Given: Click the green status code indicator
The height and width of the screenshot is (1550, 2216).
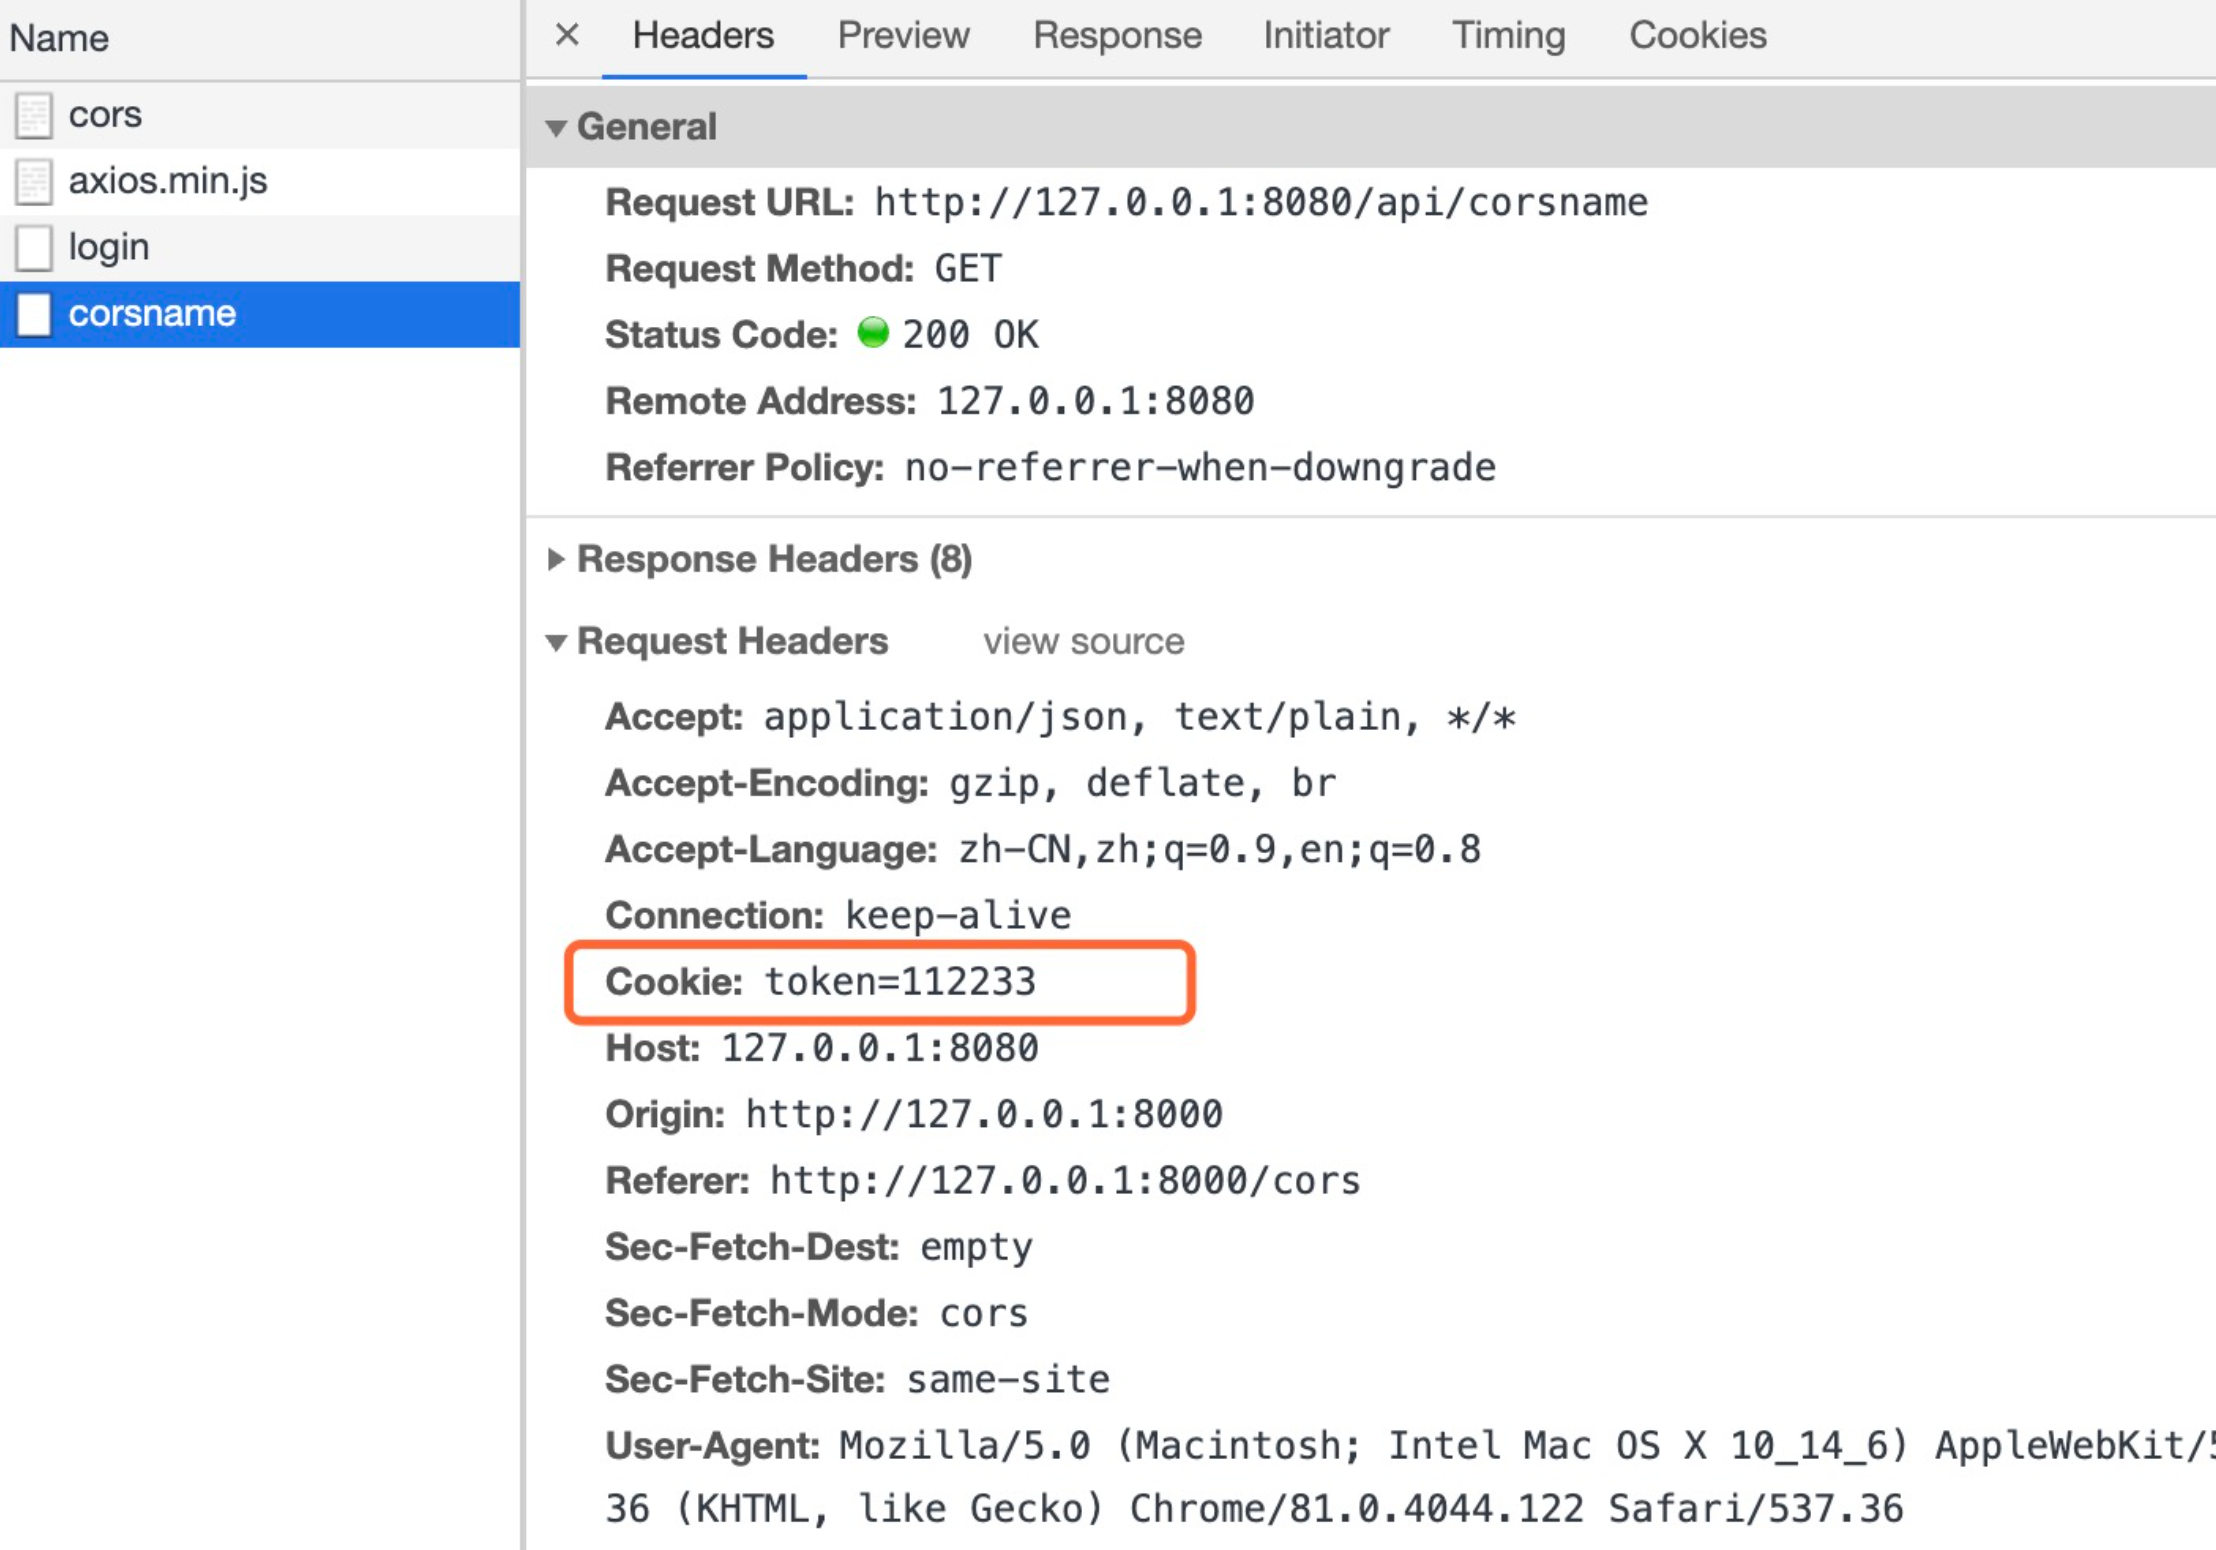Looking at the screenshot, I should pos(873,333).
